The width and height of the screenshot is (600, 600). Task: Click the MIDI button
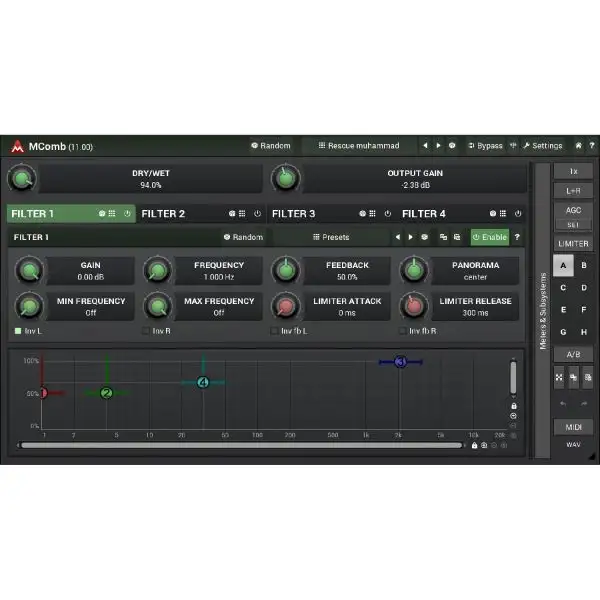tap(573, 427)
